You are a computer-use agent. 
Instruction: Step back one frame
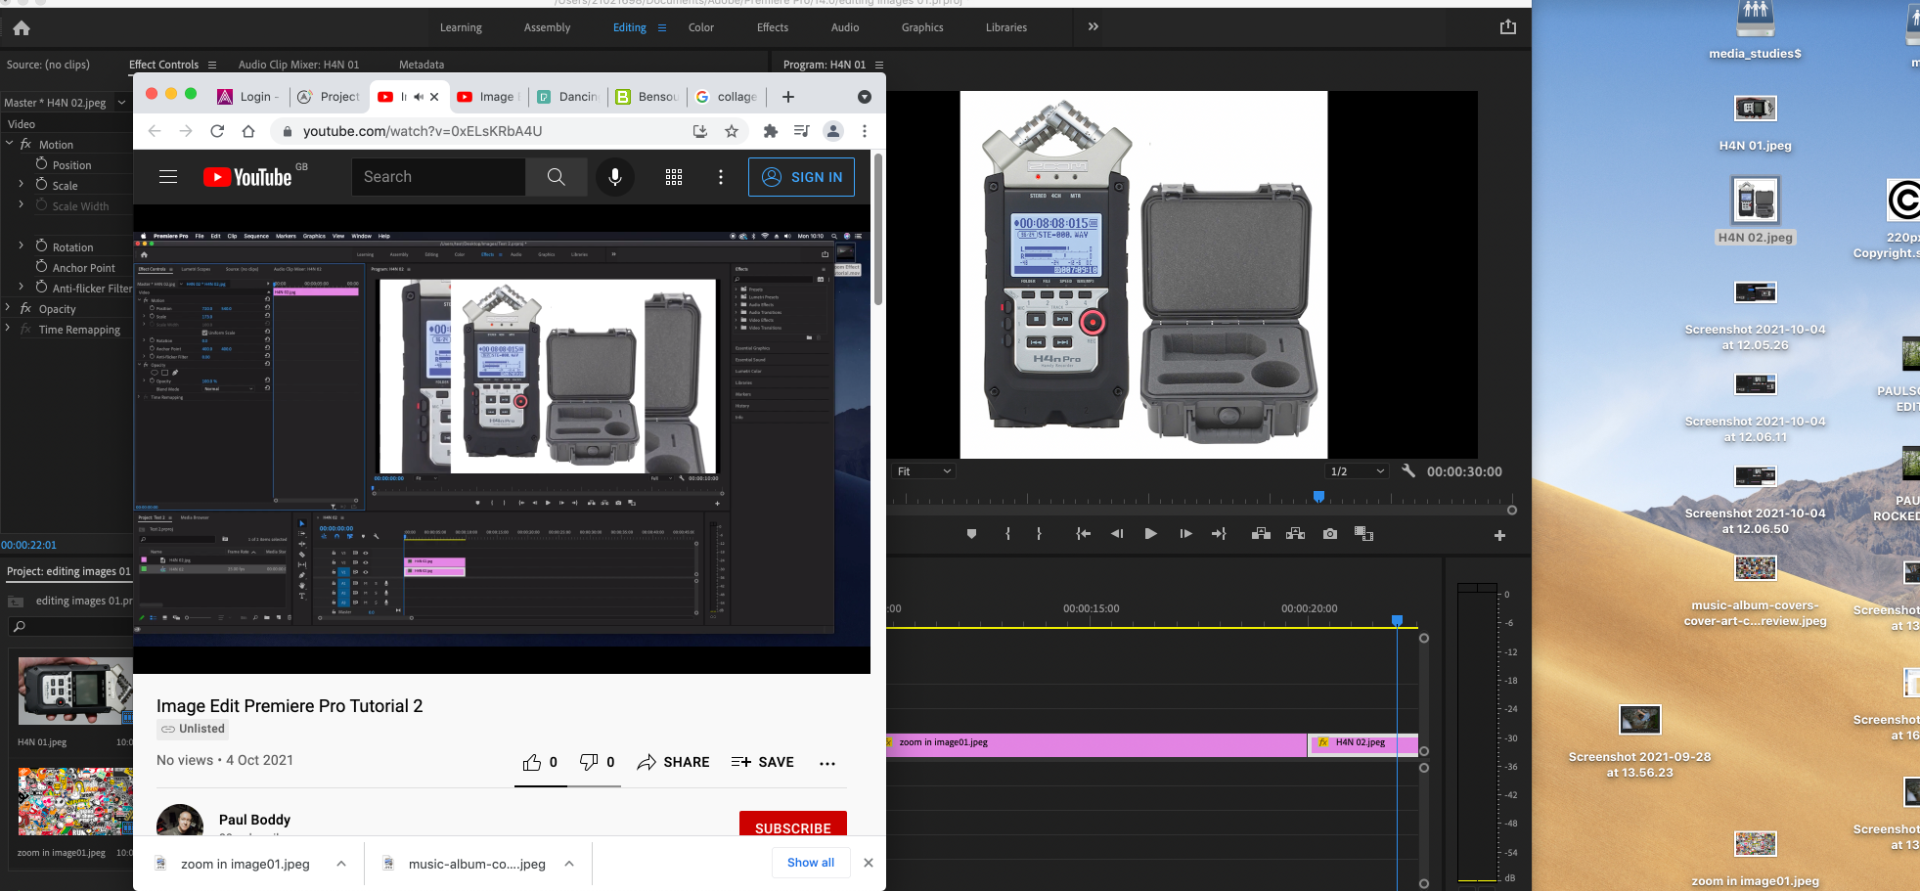click(x=1117, y=534)
